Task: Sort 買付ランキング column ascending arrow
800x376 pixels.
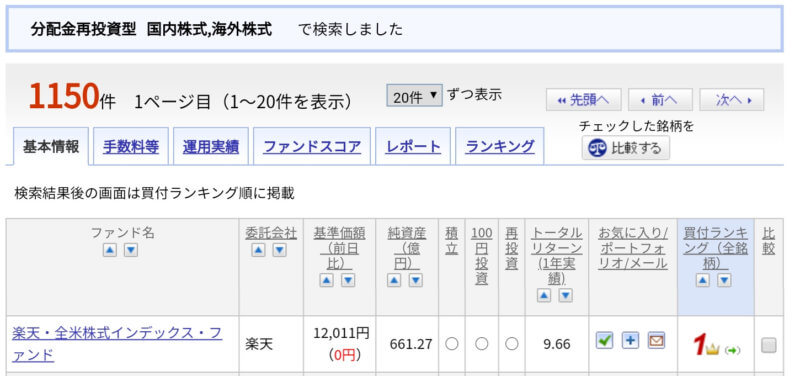Action: (x=703, y=281)
